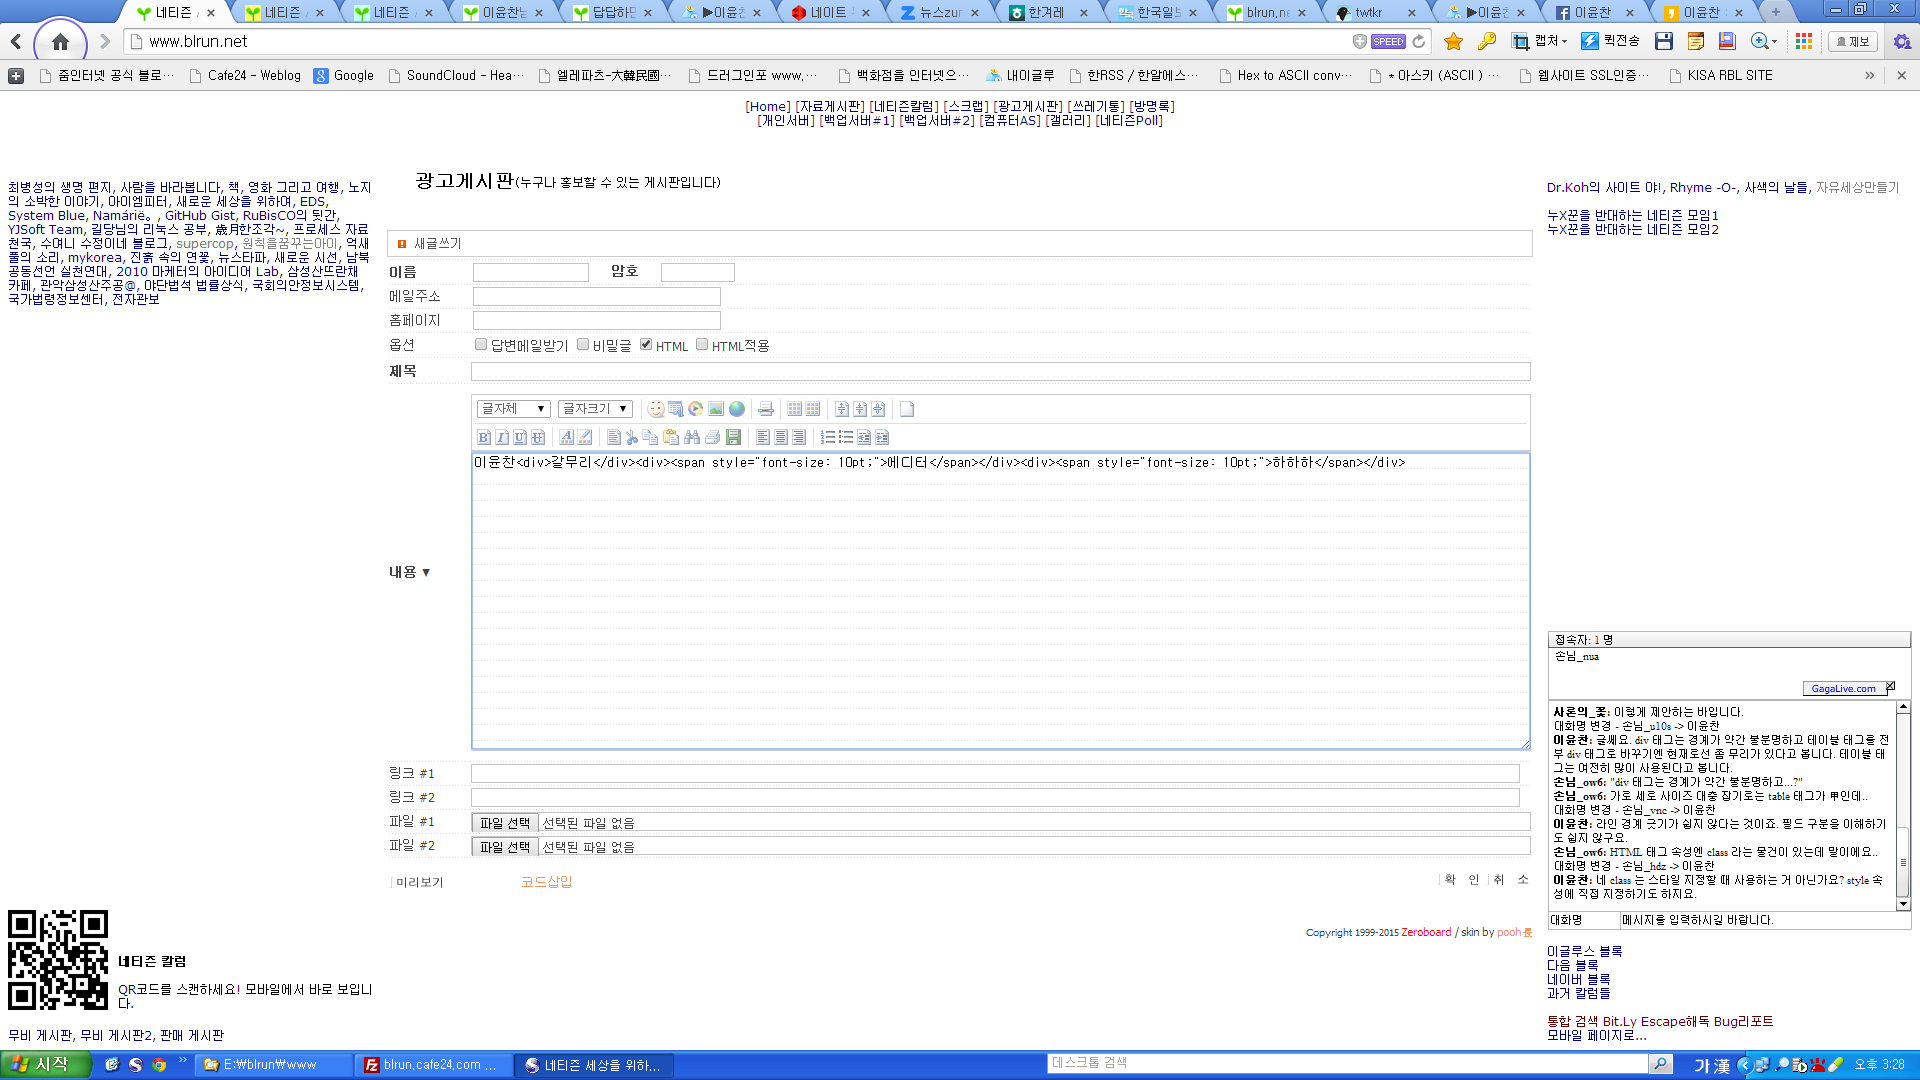
Task: Click the 파일 선택 button for 파일 #1
Action: [505, 822]
